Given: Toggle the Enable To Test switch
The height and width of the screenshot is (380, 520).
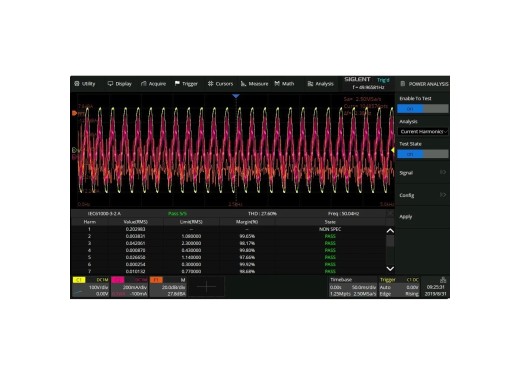Looking at the screenshot, I should point(423,109).
